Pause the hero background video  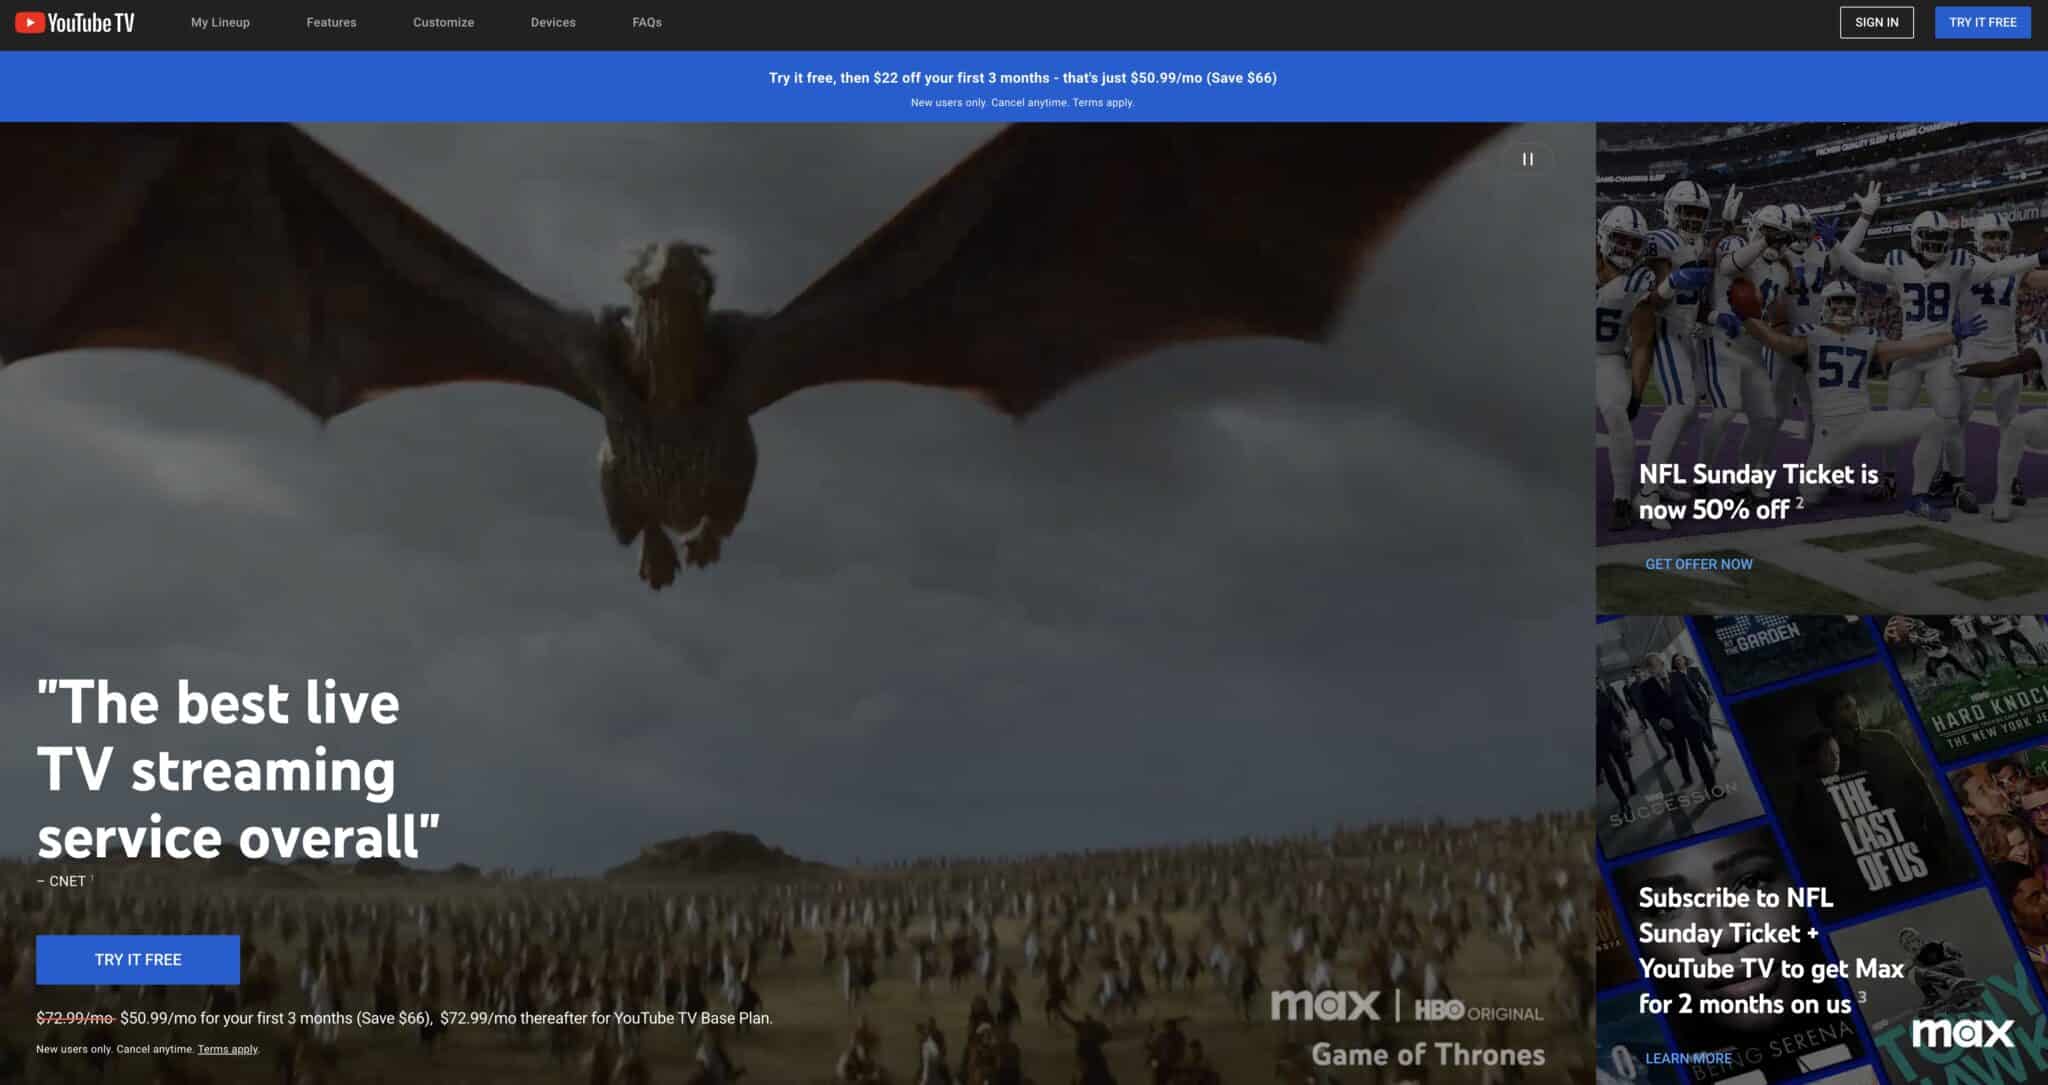[x=1527, y=159]
